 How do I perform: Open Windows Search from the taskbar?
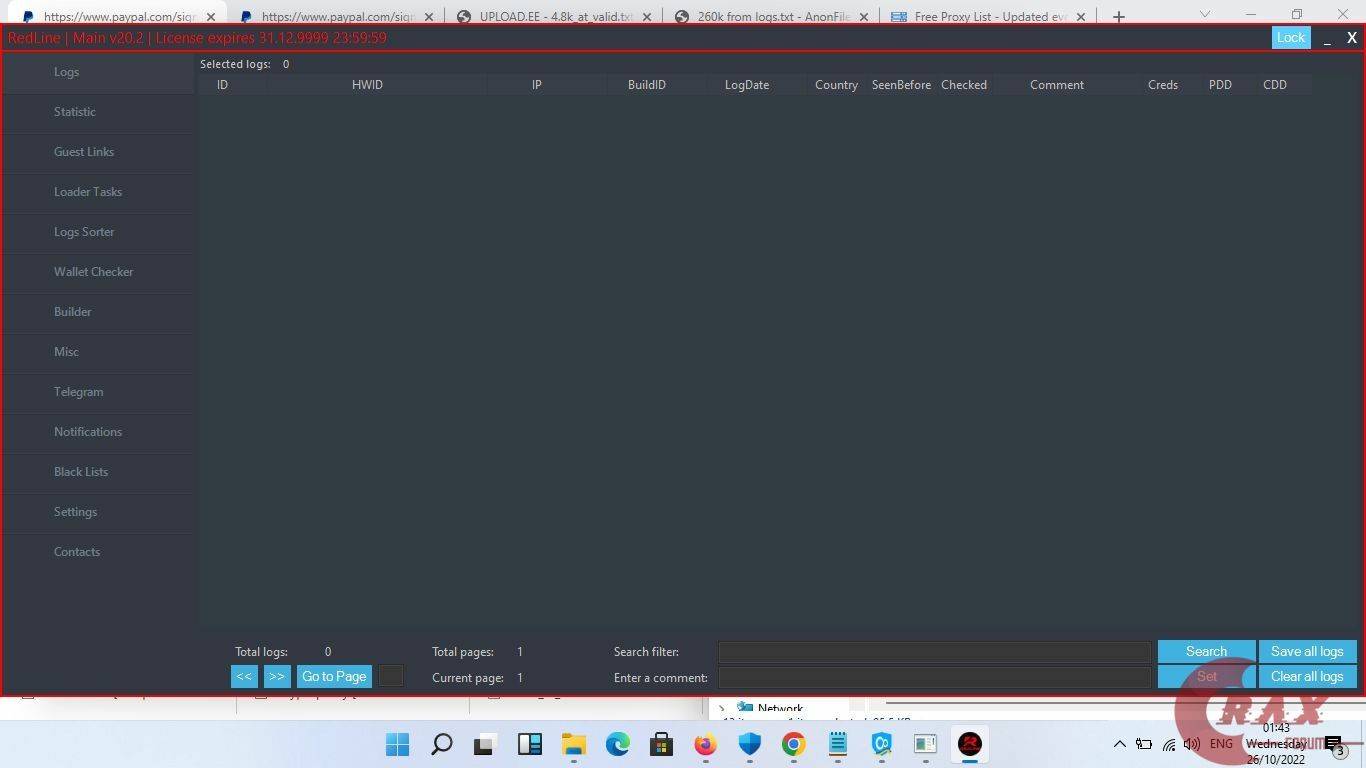(441, 744)
